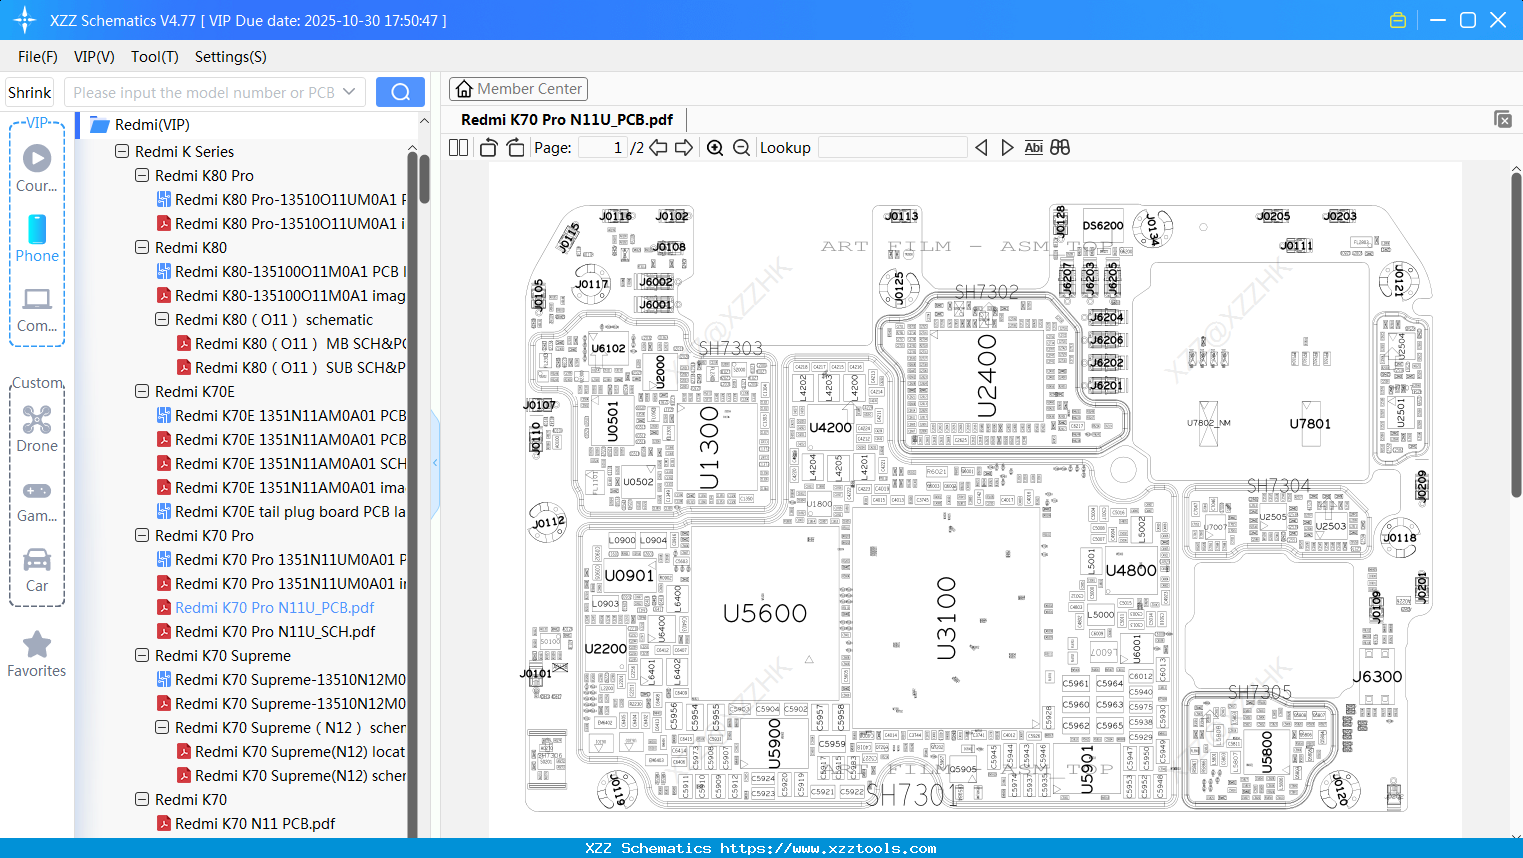Viewport: 1523px width, 858px height.
Task: Collapse the Redmi K70 Supreme node
Action: click(142, 656)
